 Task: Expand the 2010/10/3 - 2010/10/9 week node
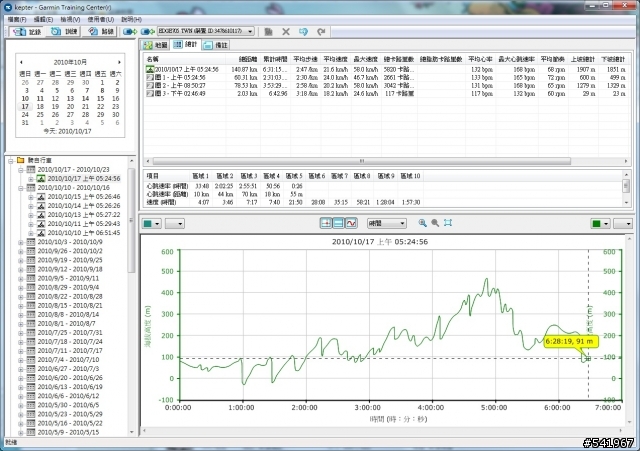[x=21, y=242]
